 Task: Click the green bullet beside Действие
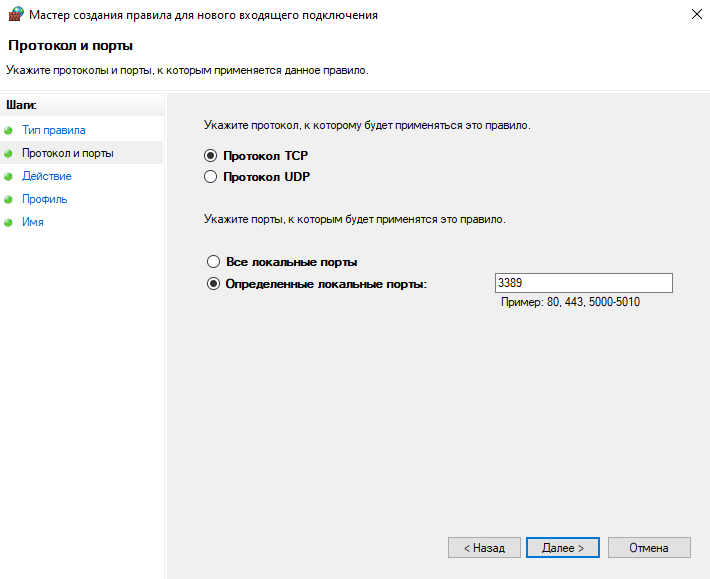tap(9, 177)
